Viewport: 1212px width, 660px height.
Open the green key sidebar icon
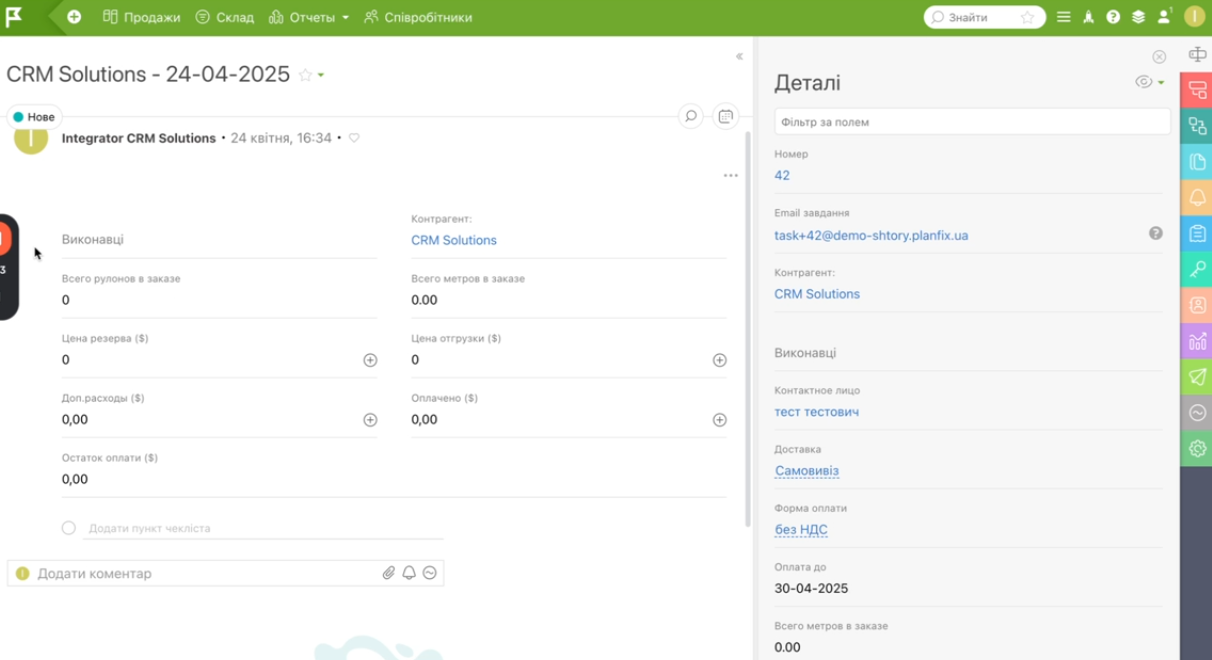1197,270
